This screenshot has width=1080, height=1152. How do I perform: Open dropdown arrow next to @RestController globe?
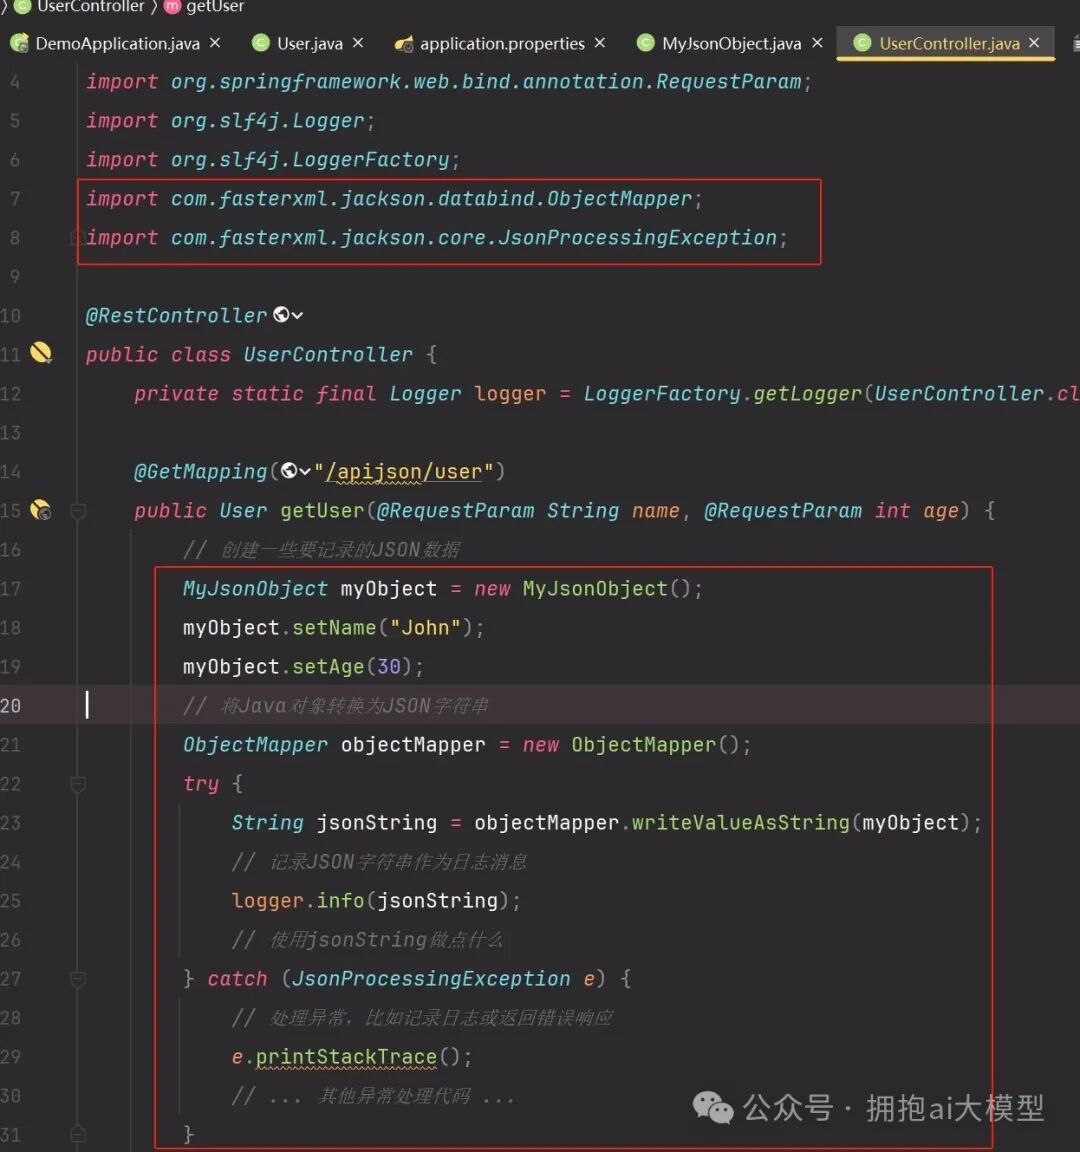(x=298, y=316)
